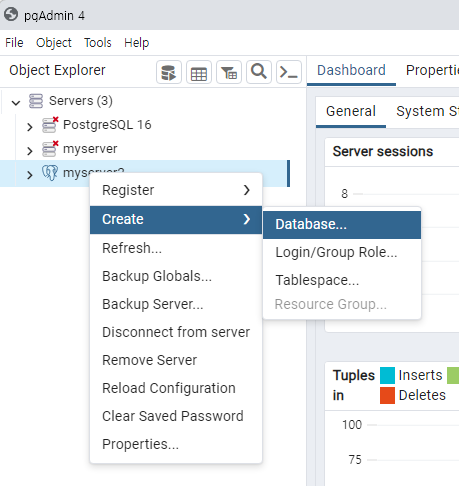Screen dimensions: 459x486
Task: Open the Object menu
Action: pyautogui.click(x=54, y=43)
